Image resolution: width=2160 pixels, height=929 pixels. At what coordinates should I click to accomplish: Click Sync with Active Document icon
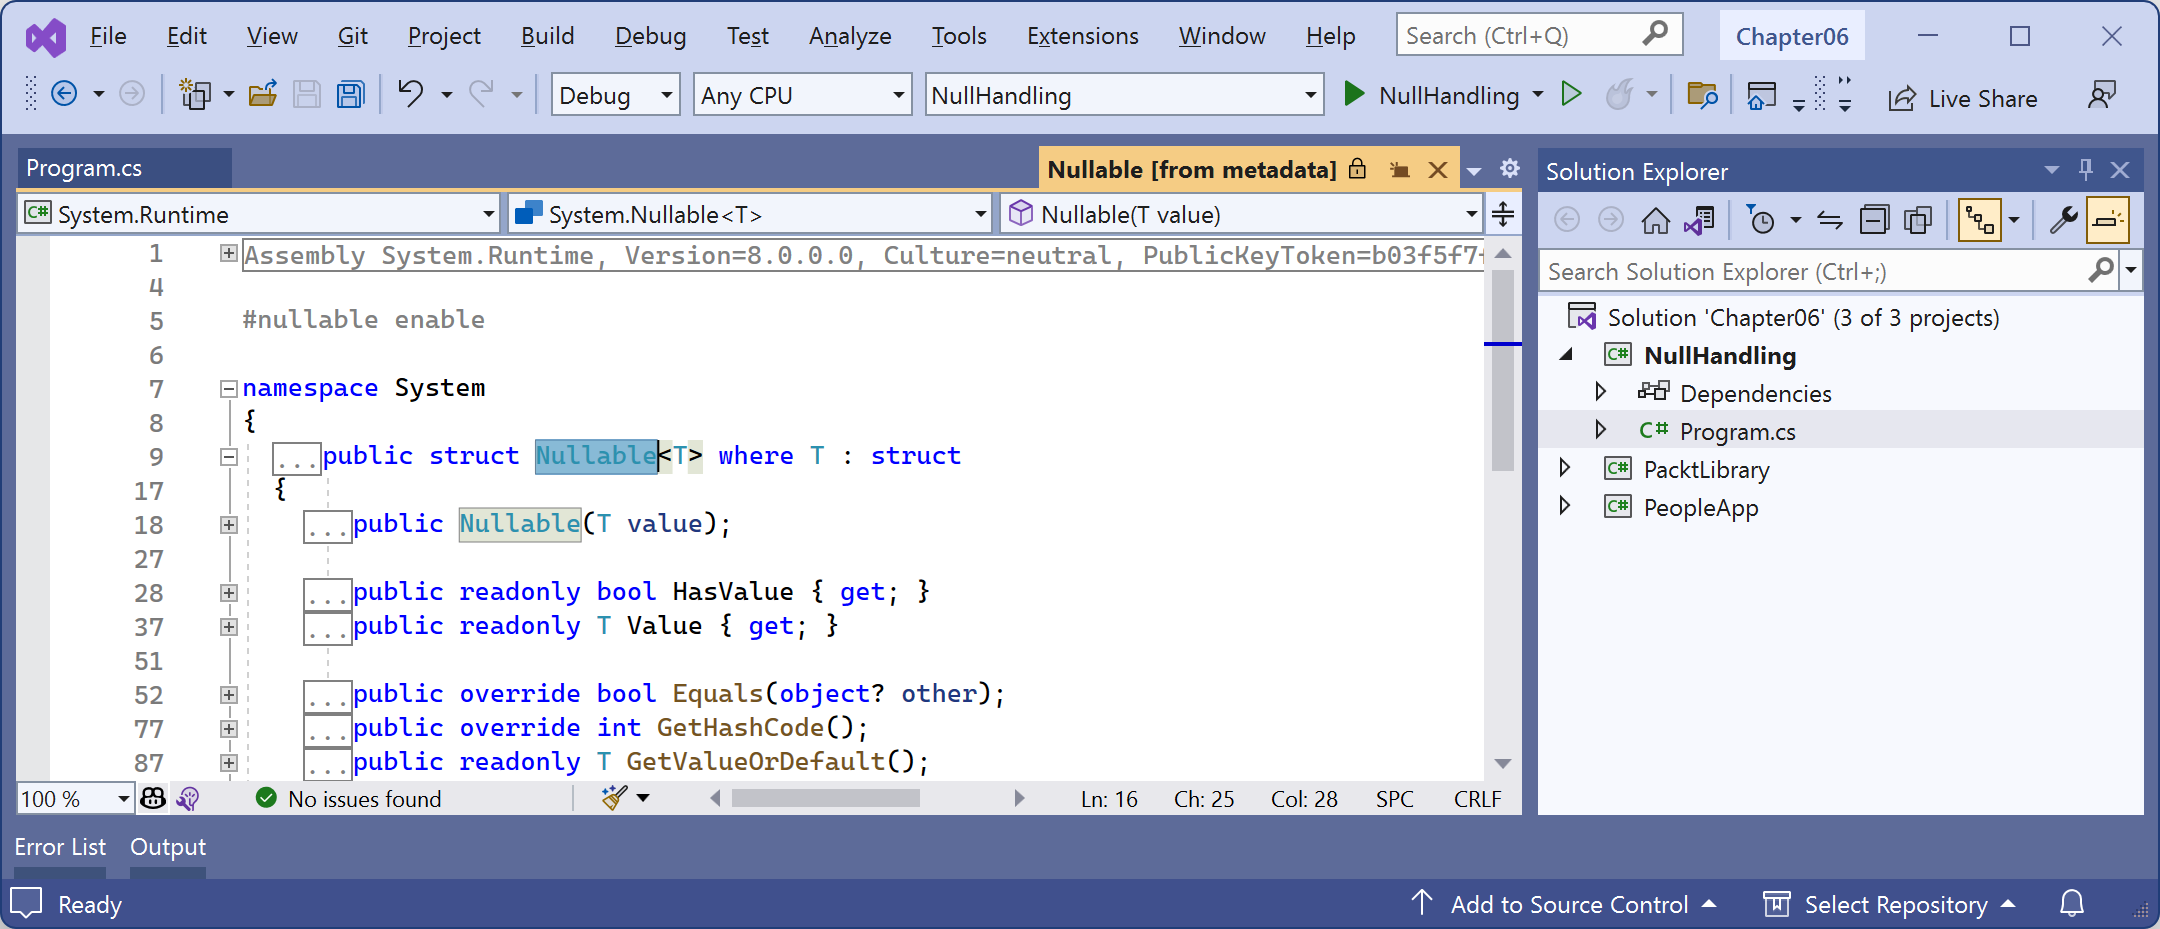point(1830,220)
